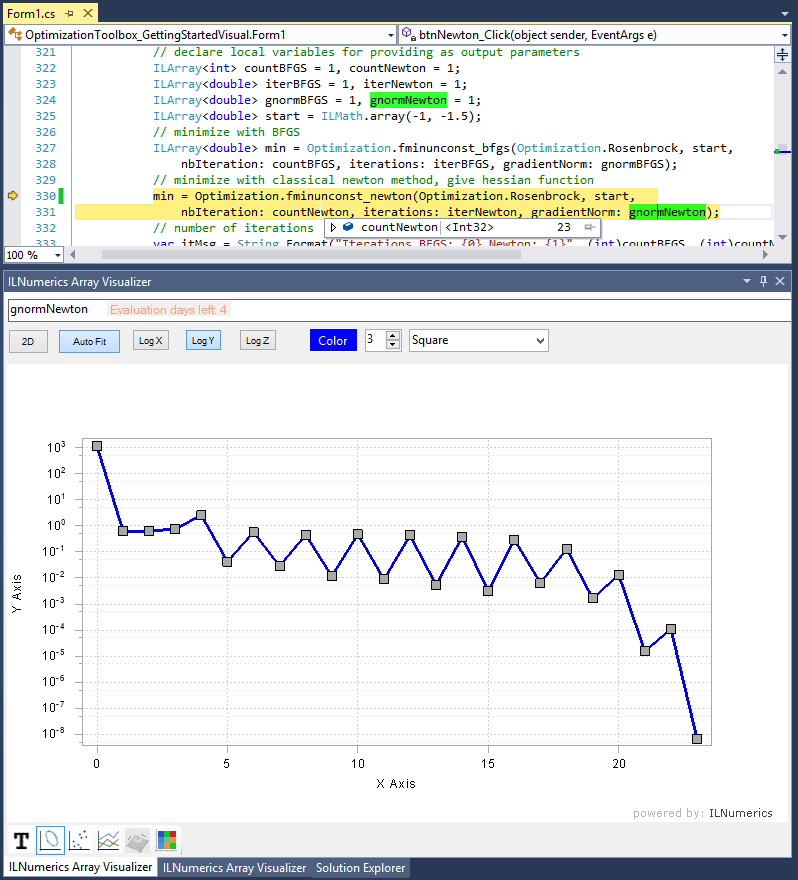The width and height of the screenshot is (798, 880).
Task: Increase the marker size stepper
Action: 393,335
